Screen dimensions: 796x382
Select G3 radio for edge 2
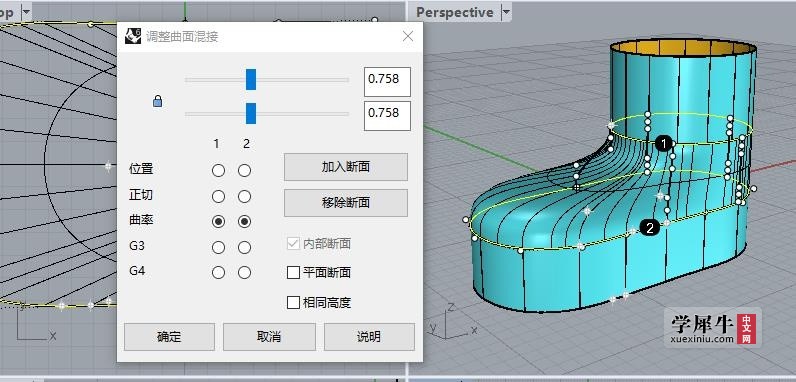(x=245, y=247)
